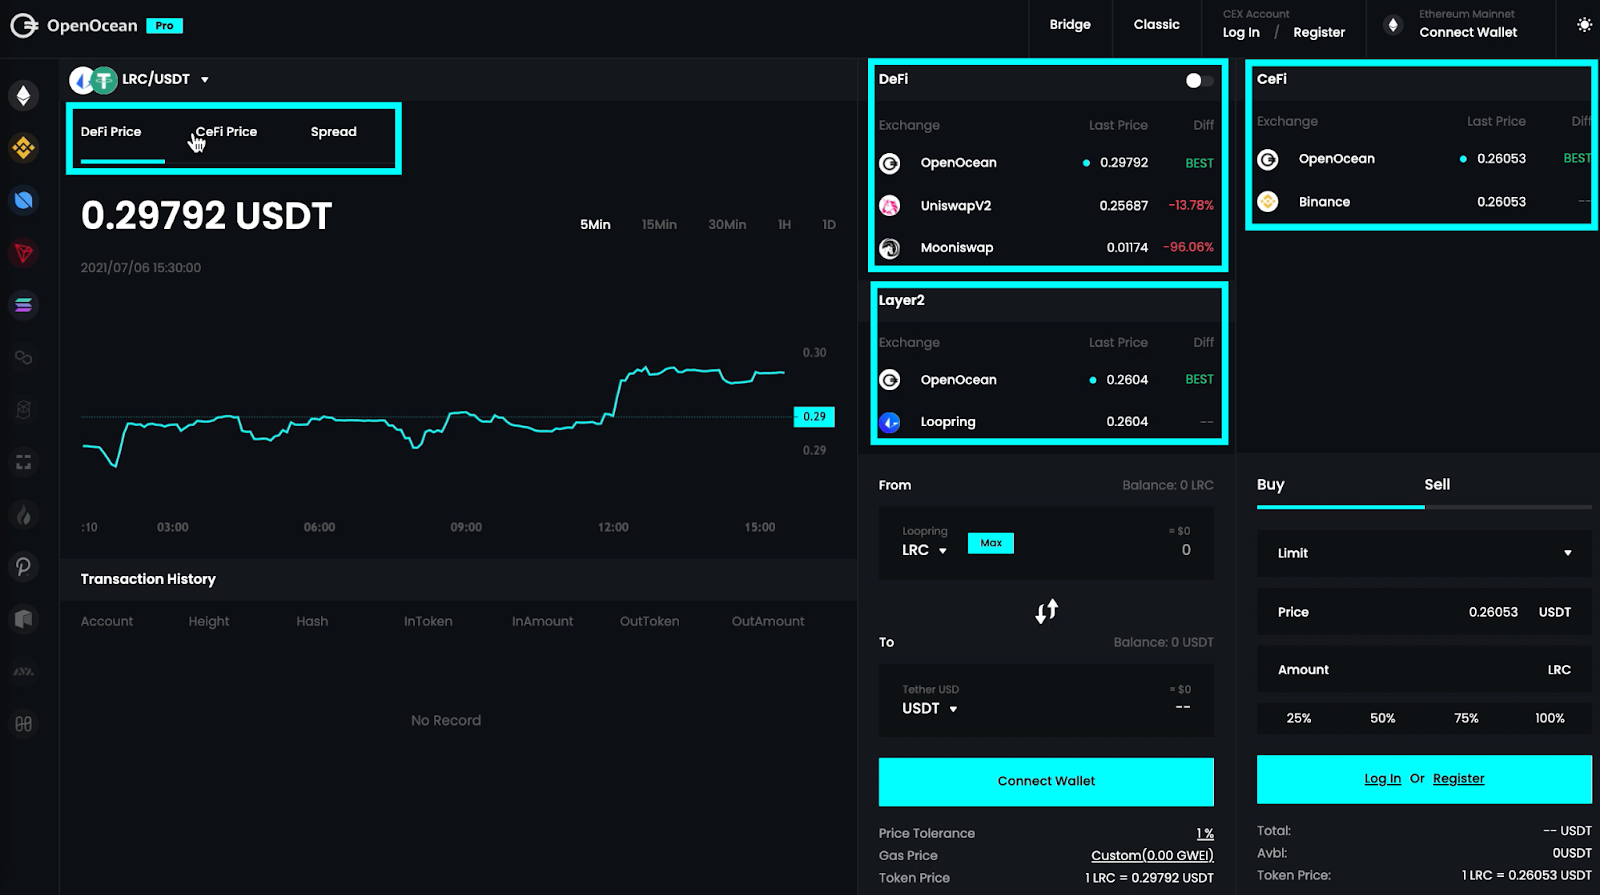
Task: Click the Pro badge
Action: point(165,26)
